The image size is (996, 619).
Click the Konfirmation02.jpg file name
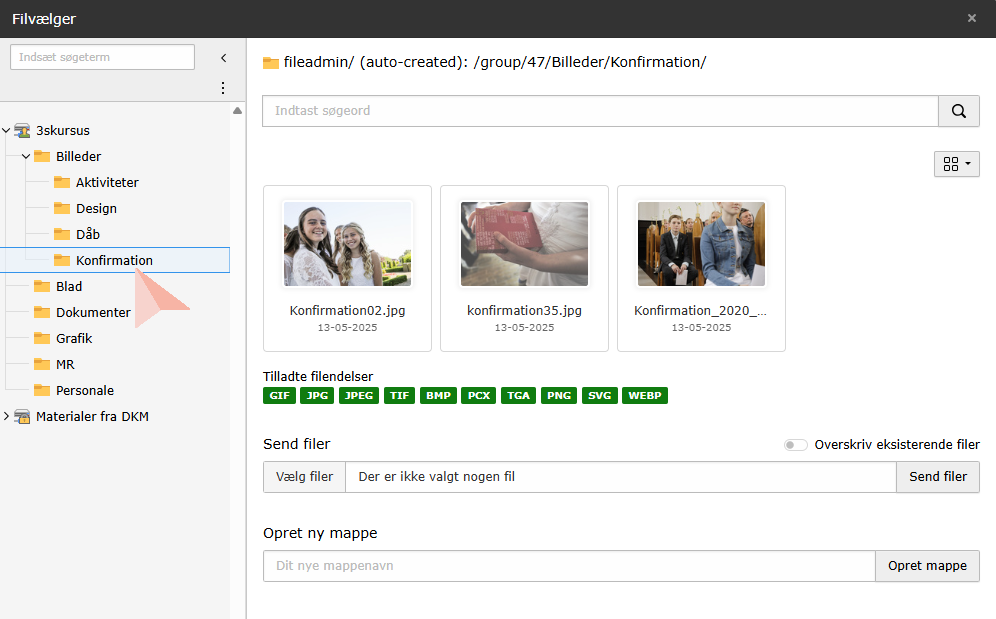click(x=347, y=311)
